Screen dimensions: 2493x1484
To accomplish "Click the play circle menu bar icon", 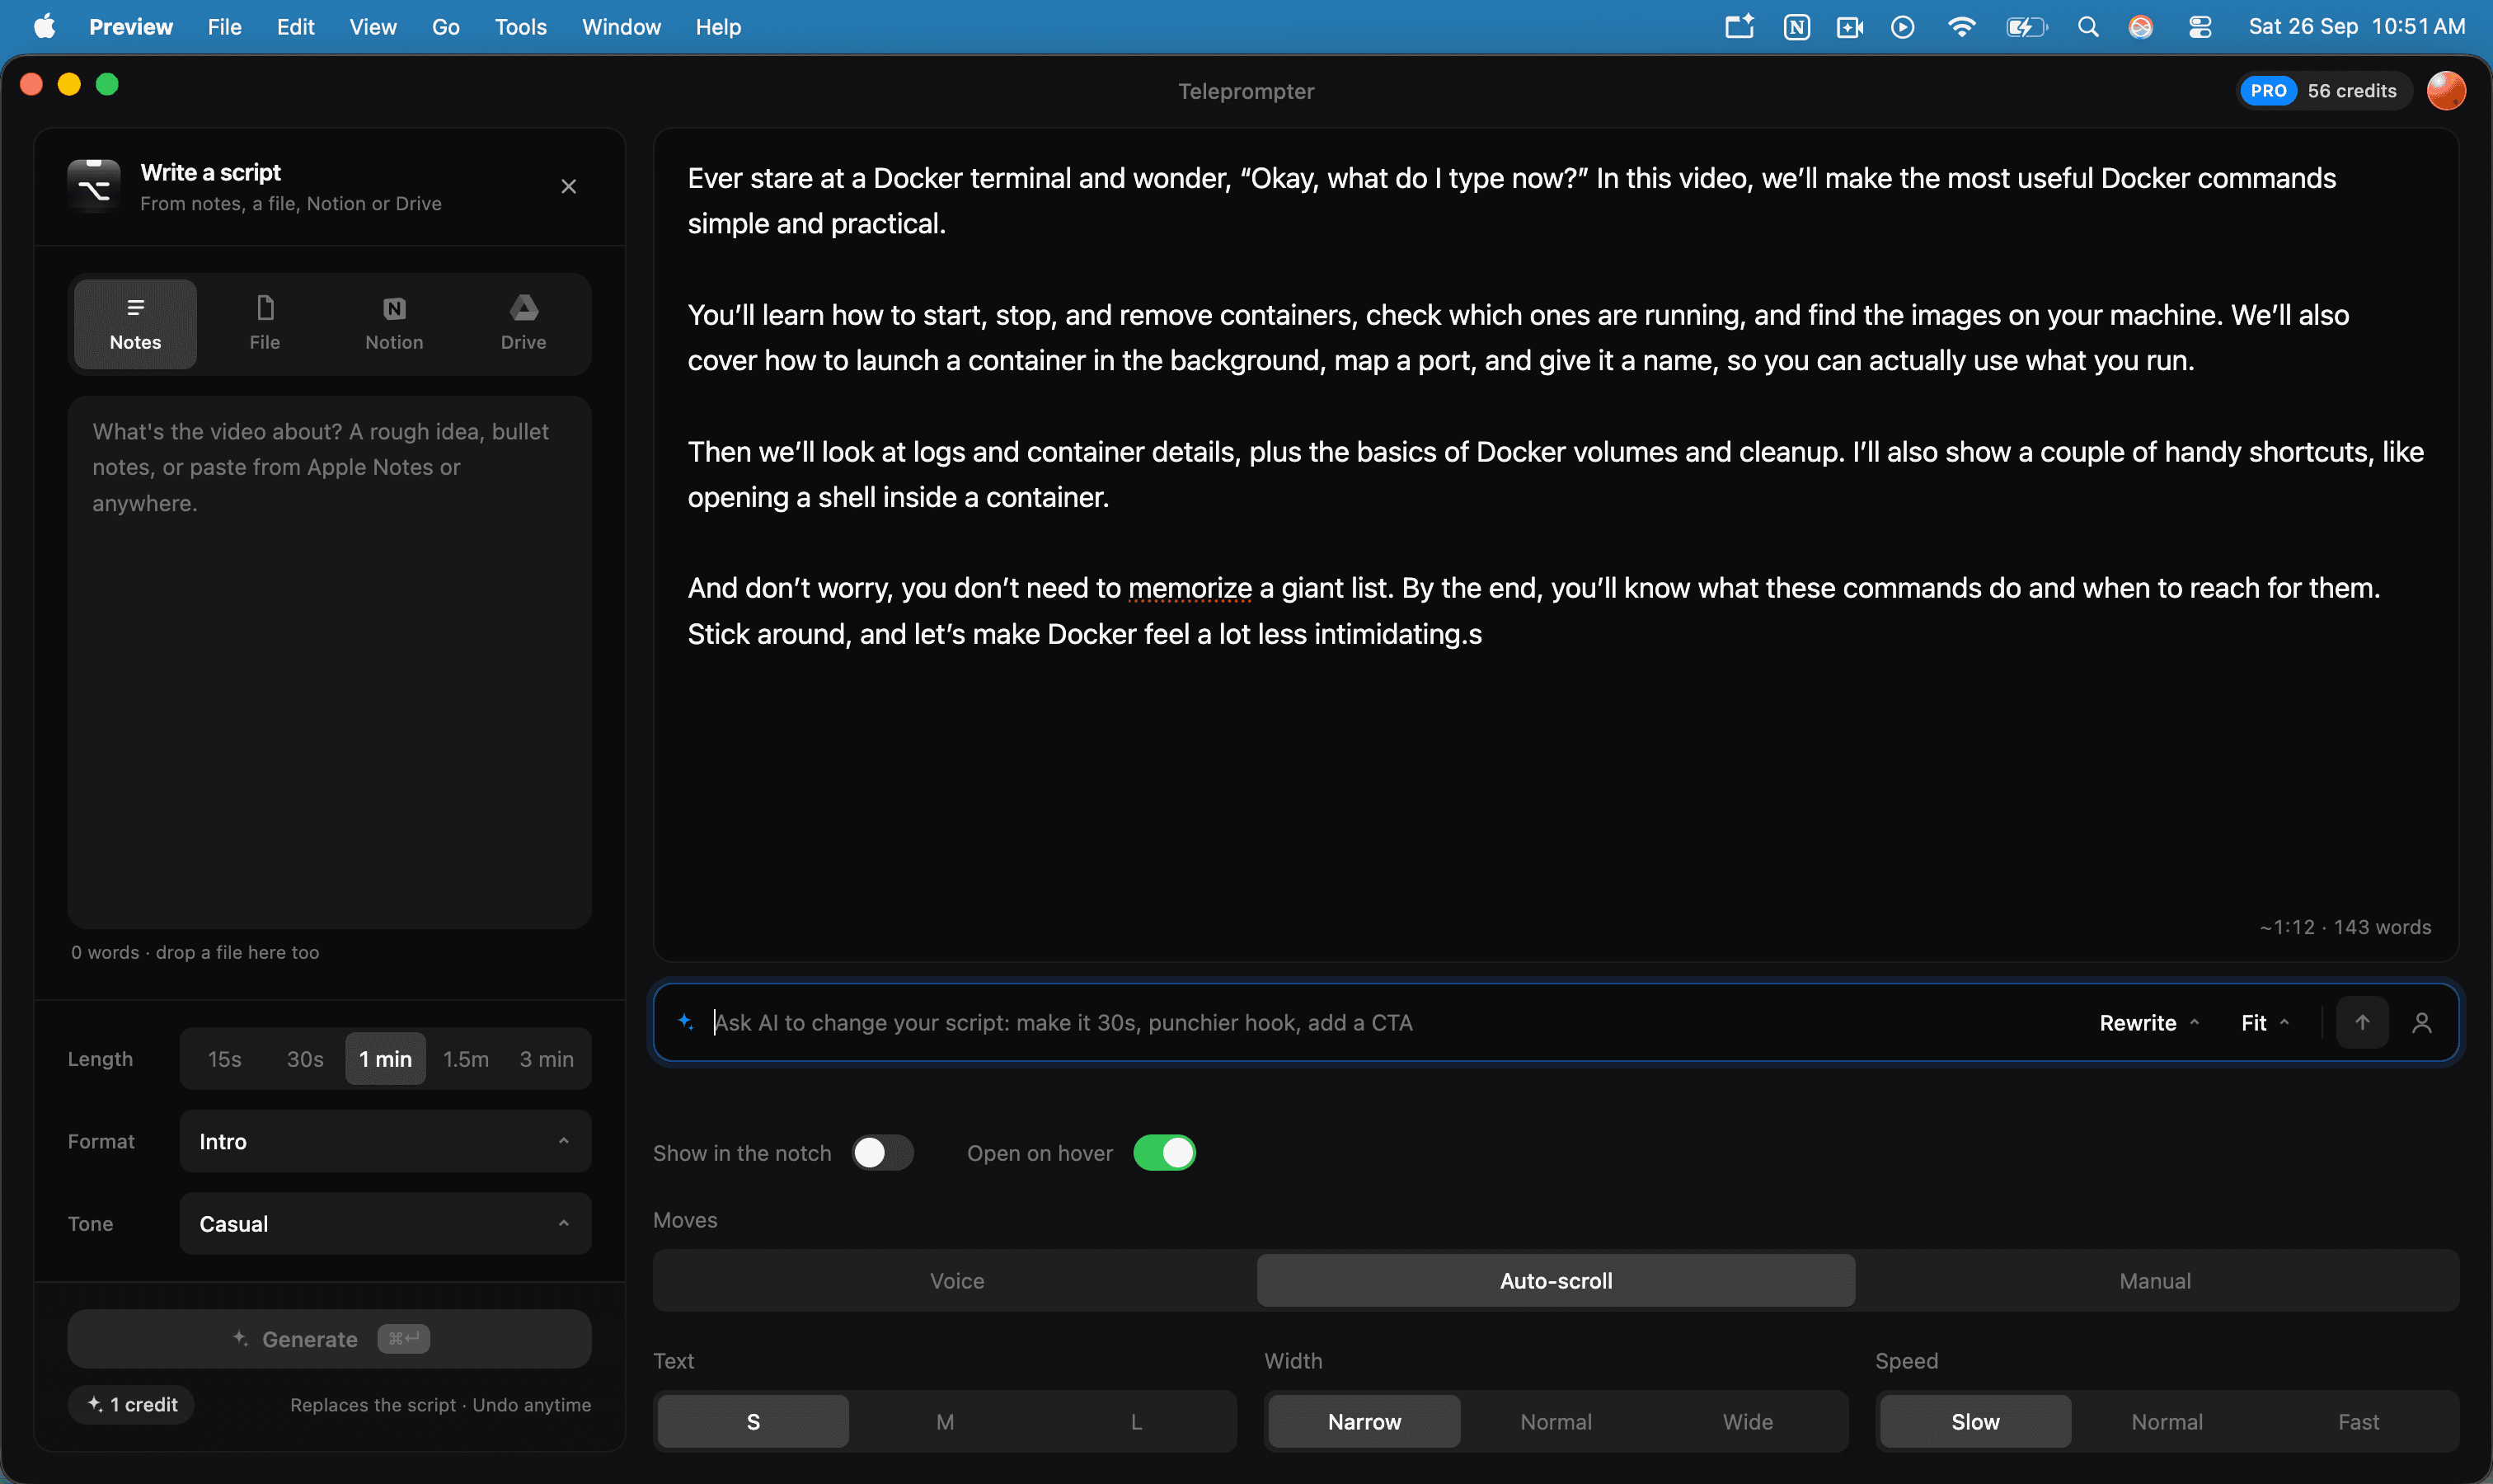I will click(x=1902, y=27).
